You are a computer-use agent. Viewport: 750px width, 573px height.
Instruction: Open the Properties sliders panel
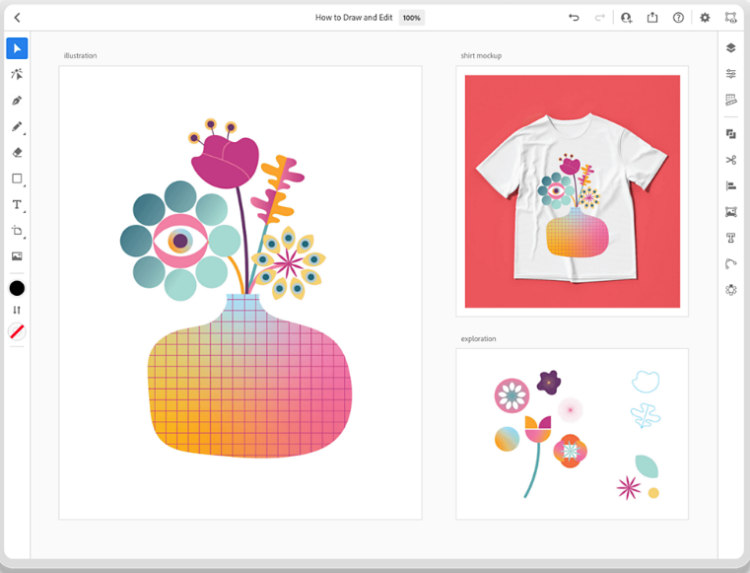[730, 74]
